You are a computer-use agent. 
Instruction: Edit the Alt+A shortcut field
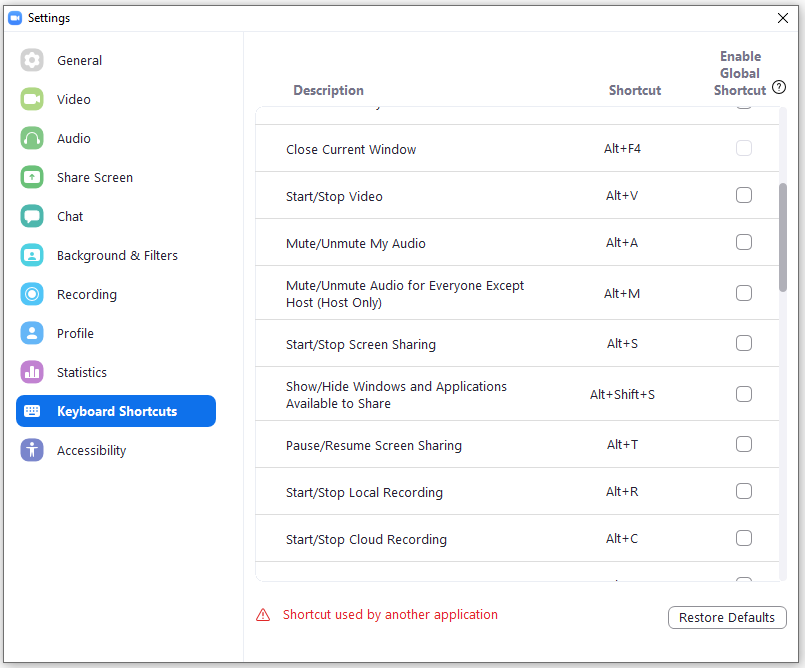click(x=622, y=242)
